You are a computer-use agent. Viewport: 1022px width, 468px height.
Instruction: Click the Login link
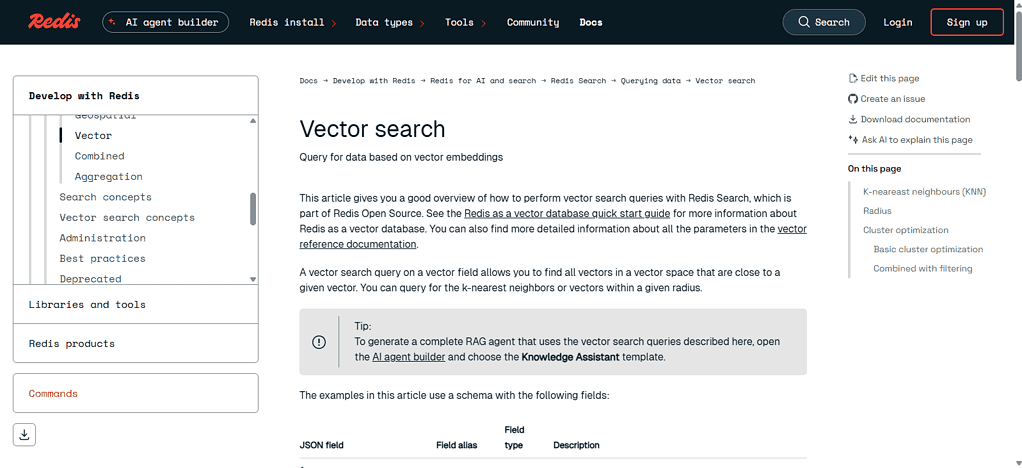tap(898, 22)
